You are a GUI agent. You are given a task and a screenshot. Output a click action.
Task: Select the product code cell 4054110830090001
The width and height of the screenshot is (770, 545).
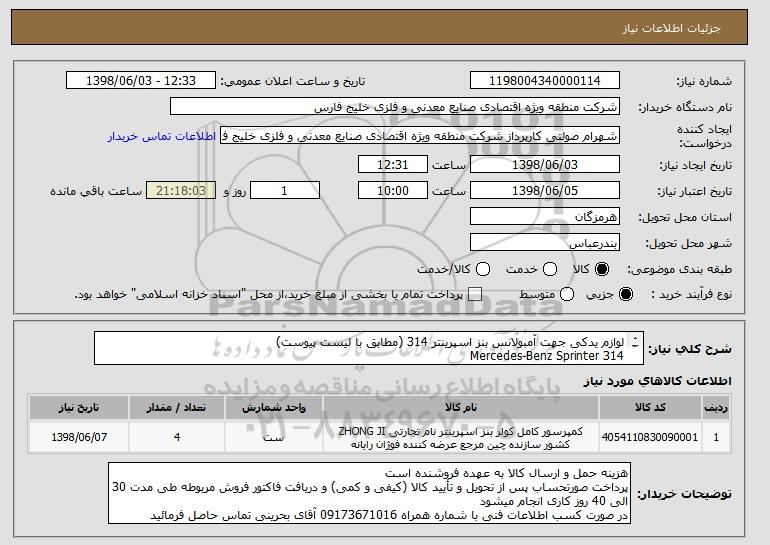point(650,437)
